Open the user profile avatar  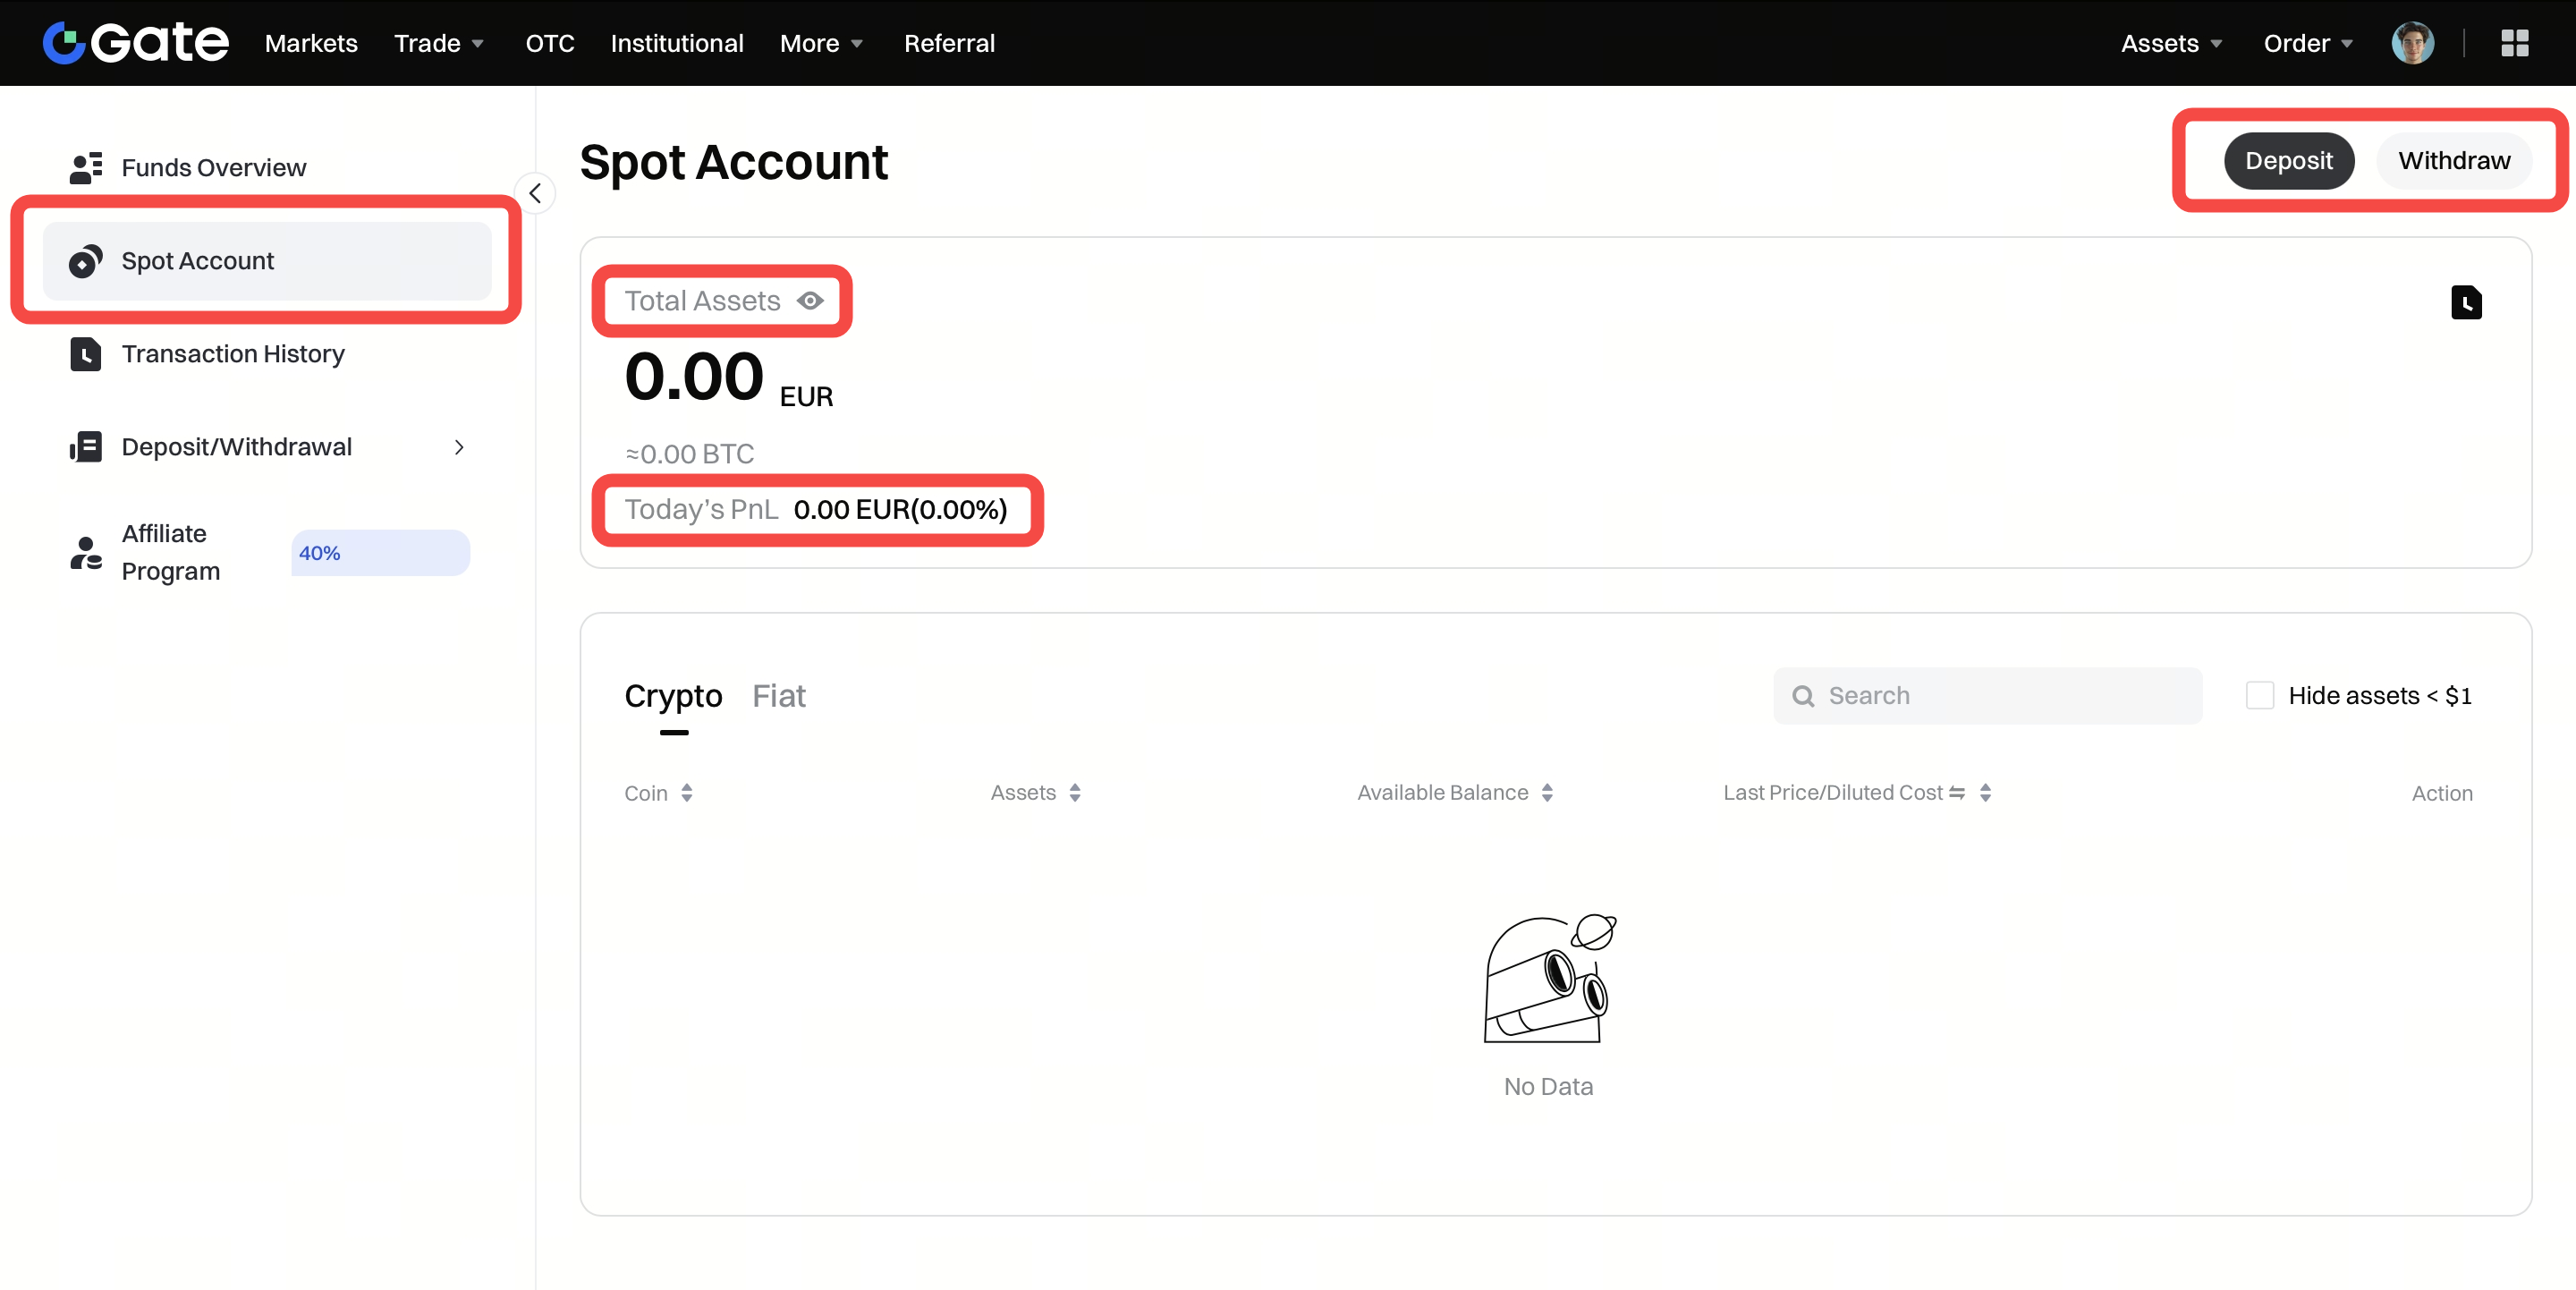coord(2411,43)
